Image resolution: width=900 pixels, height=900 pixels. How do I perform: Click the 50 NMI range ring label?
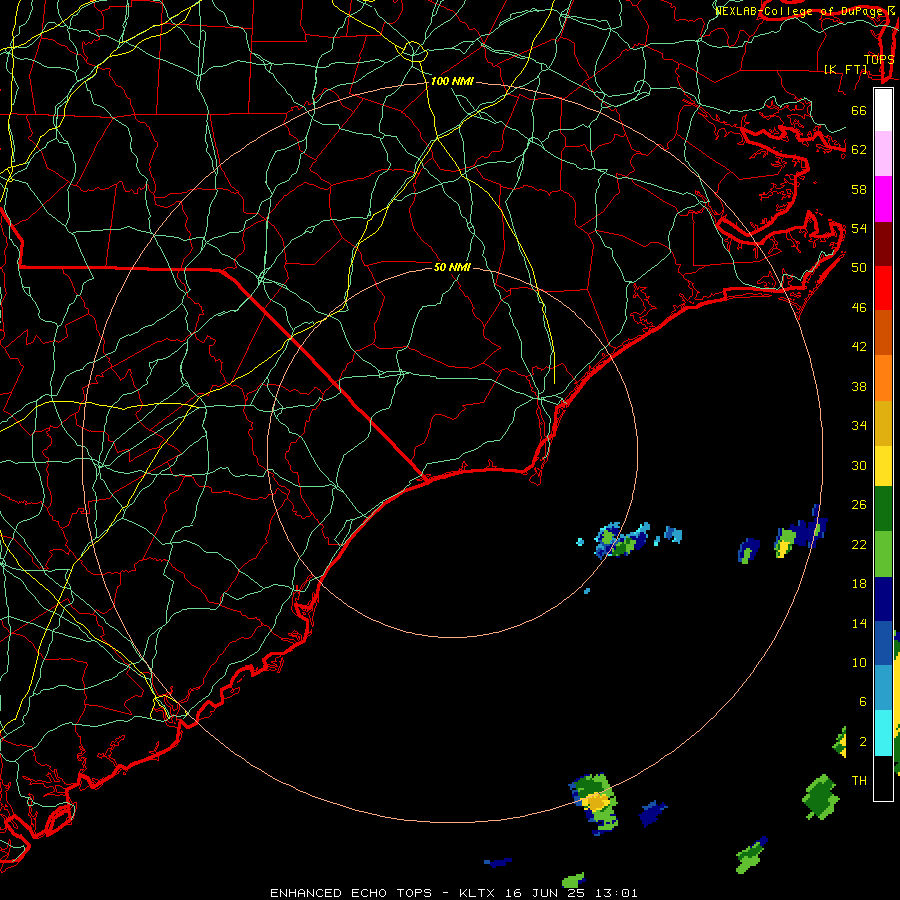tap(452, 267)
